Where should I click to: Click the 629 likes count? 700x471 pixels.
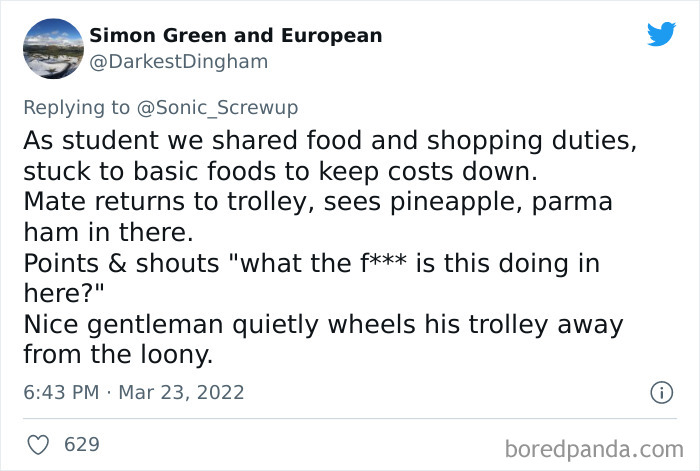pos(81,443)
